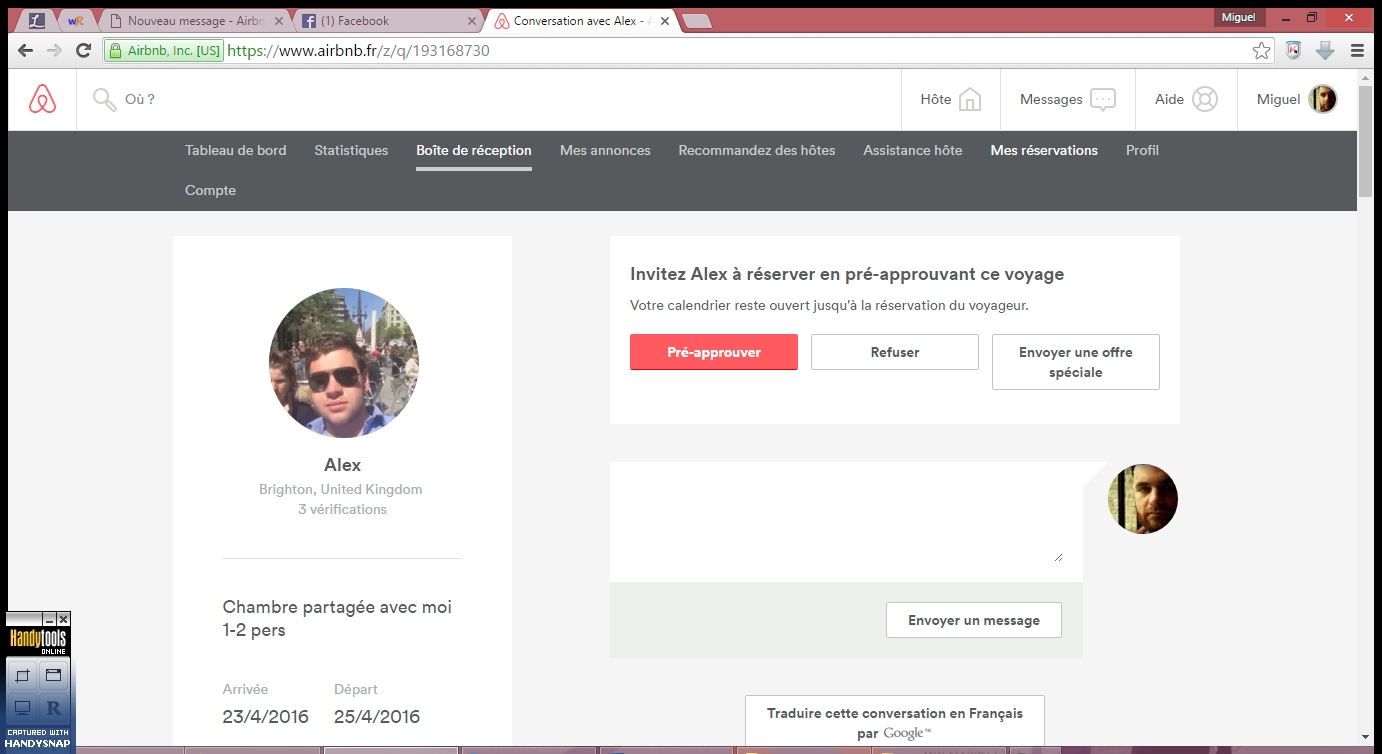1382x754 pixels.
Task: Click the Hôte house icon
Action: (969, 99)
